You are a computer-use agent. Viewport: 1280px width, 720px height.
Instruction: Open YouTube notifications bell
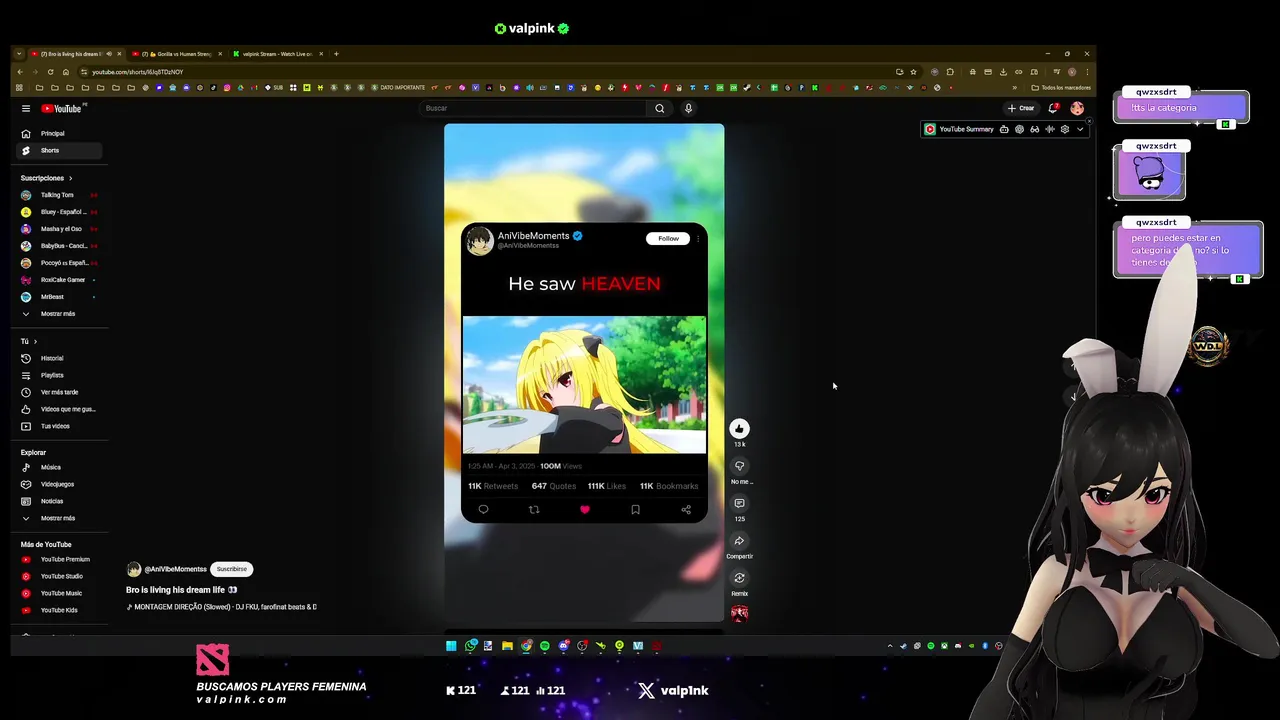(1053, 108)
